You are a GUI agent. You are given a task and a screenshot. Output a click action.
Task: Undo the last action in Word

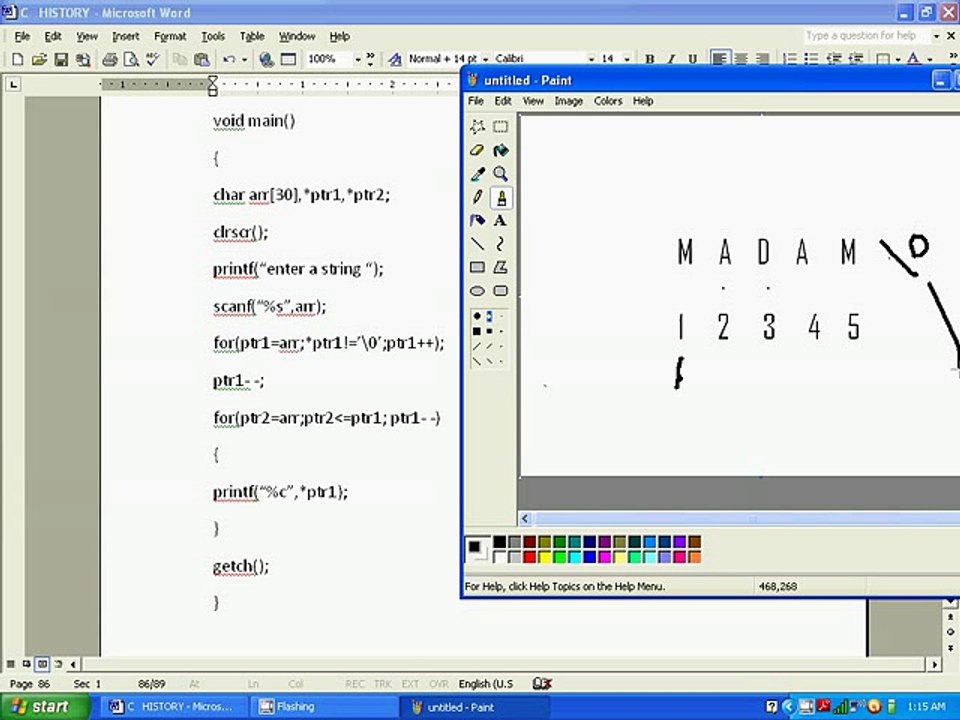[229, 59]
